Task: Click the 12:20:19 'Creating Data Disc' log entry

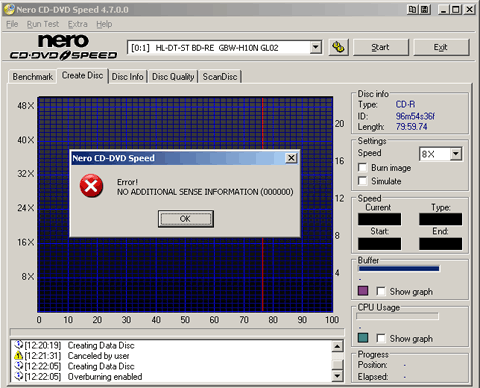Action: tap(101, 345)
